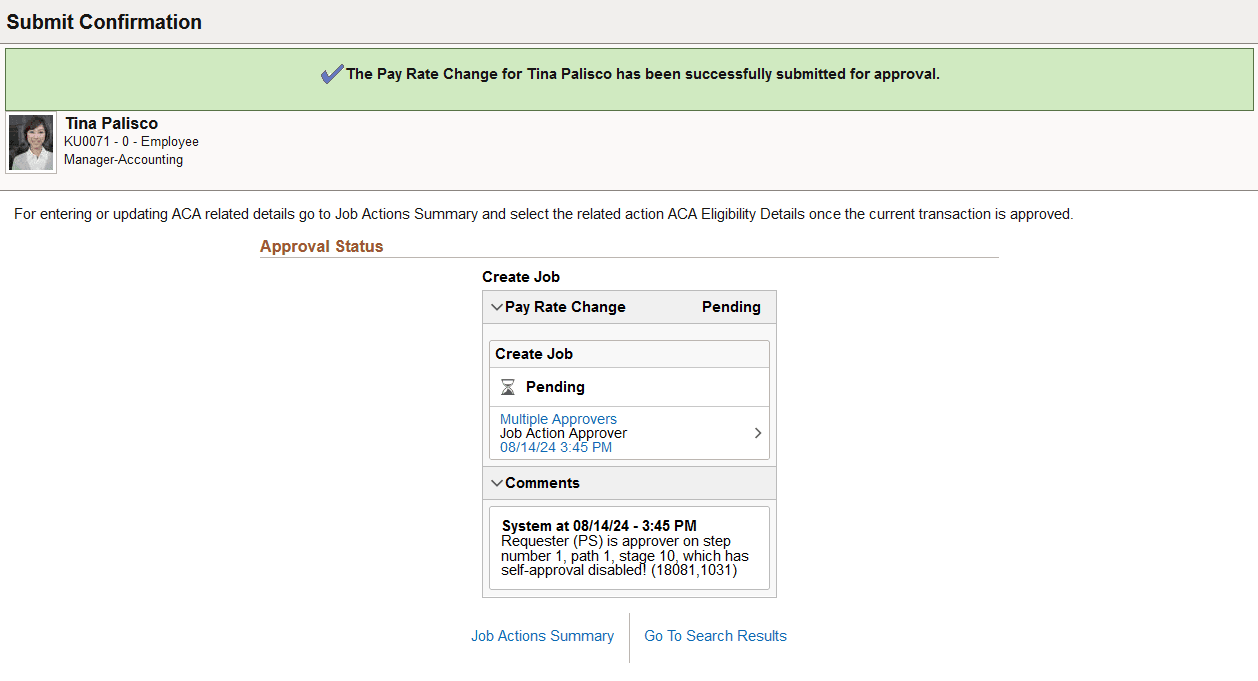Click the blue checkmark in the confirmation banner

click(331, 73)
